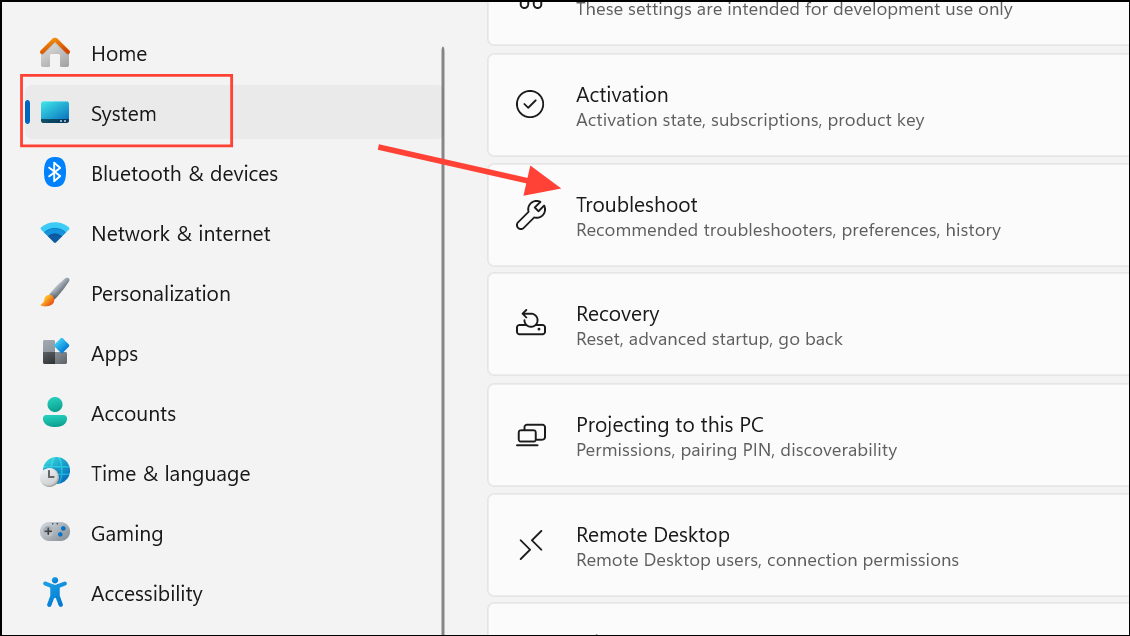This screenshot has height=636, width=1130.
Task: Click the System monitor icon in sidebar
Action: click(x=54, y=113)
